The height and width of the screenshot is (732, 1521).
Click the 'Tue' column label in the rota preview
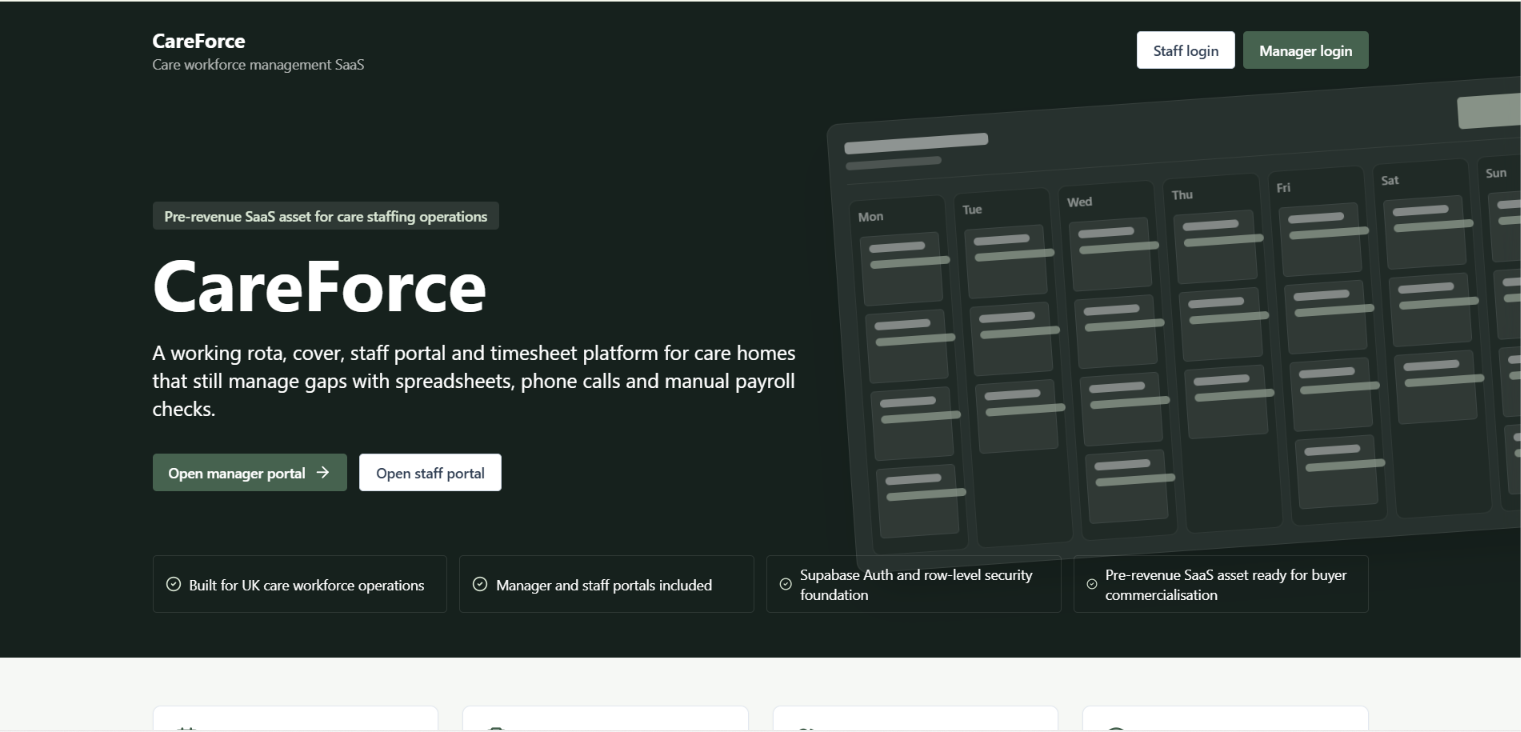tap(972, 210)
